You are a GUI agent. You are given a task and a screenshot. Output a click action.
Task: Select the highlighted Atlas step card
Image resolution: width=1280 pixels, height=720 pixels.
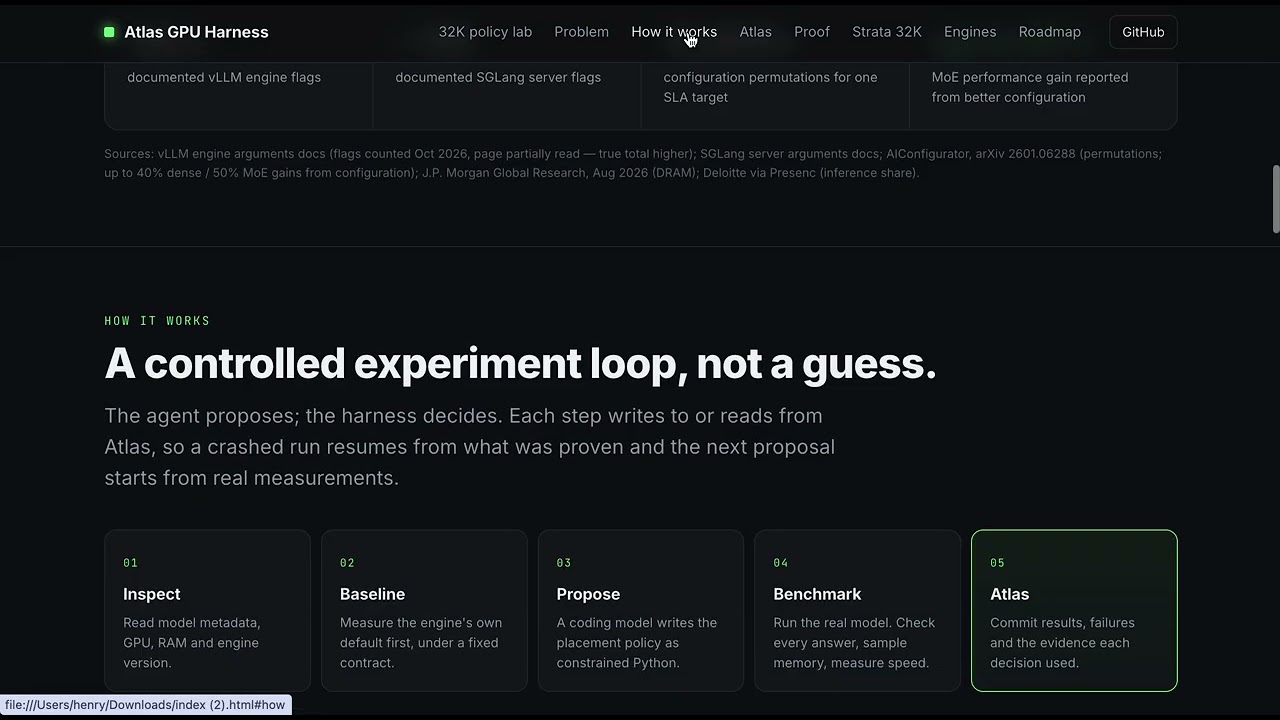pyautogui.click(x=1074, y=611)
